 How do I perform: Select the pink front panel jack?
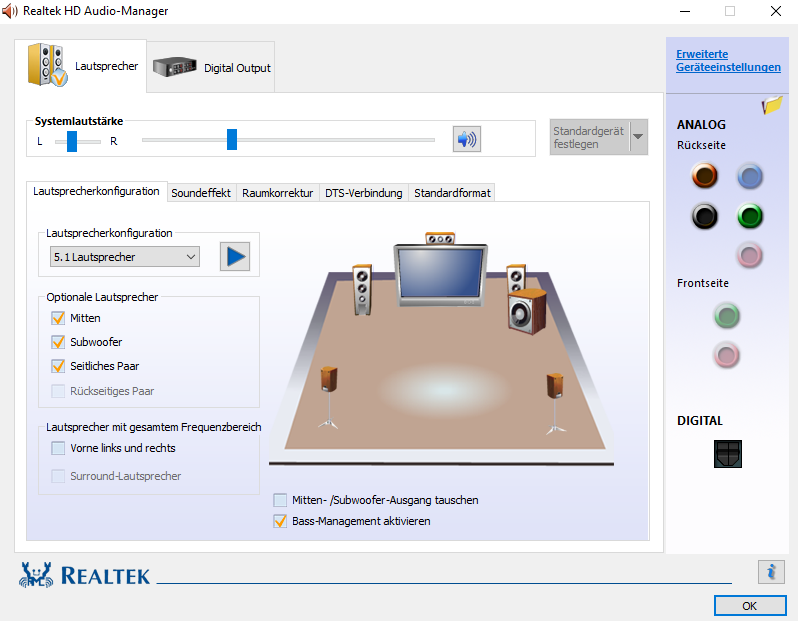(727, 355)
